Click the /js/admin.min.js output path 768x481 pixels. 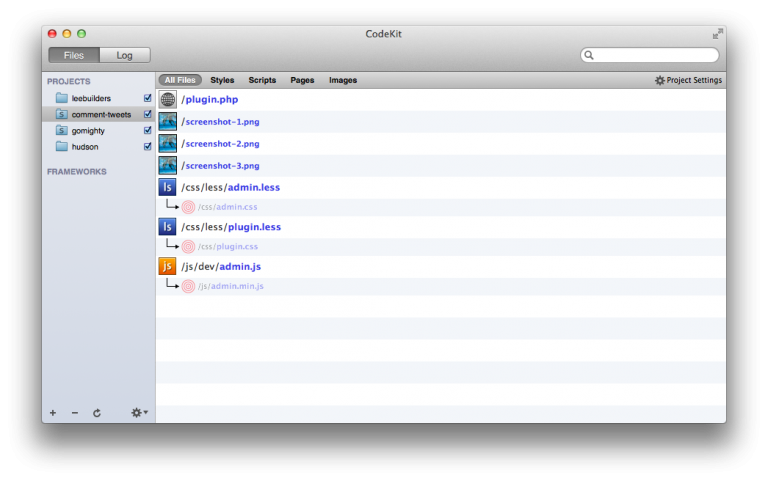click(231, 286)
